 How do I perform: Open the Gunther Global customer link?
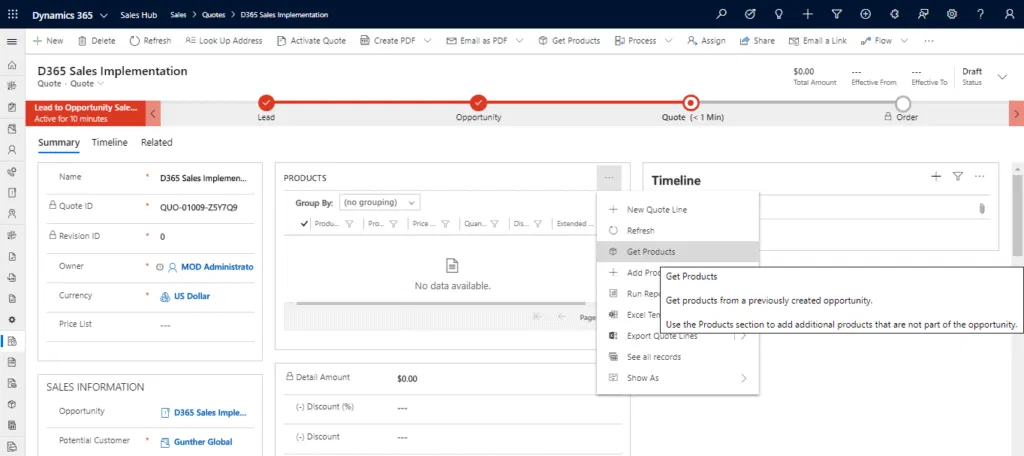[203, 442]
